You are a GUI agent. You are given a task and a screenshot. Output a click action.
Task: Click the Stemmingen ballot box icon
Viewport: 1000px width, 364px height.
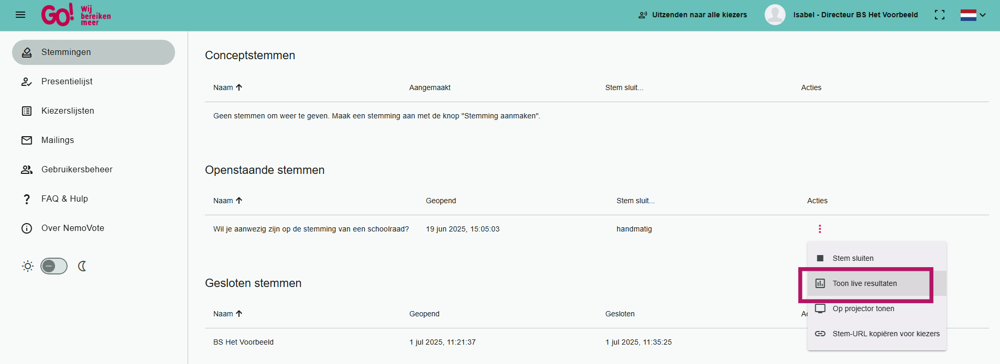click(27, 52)
